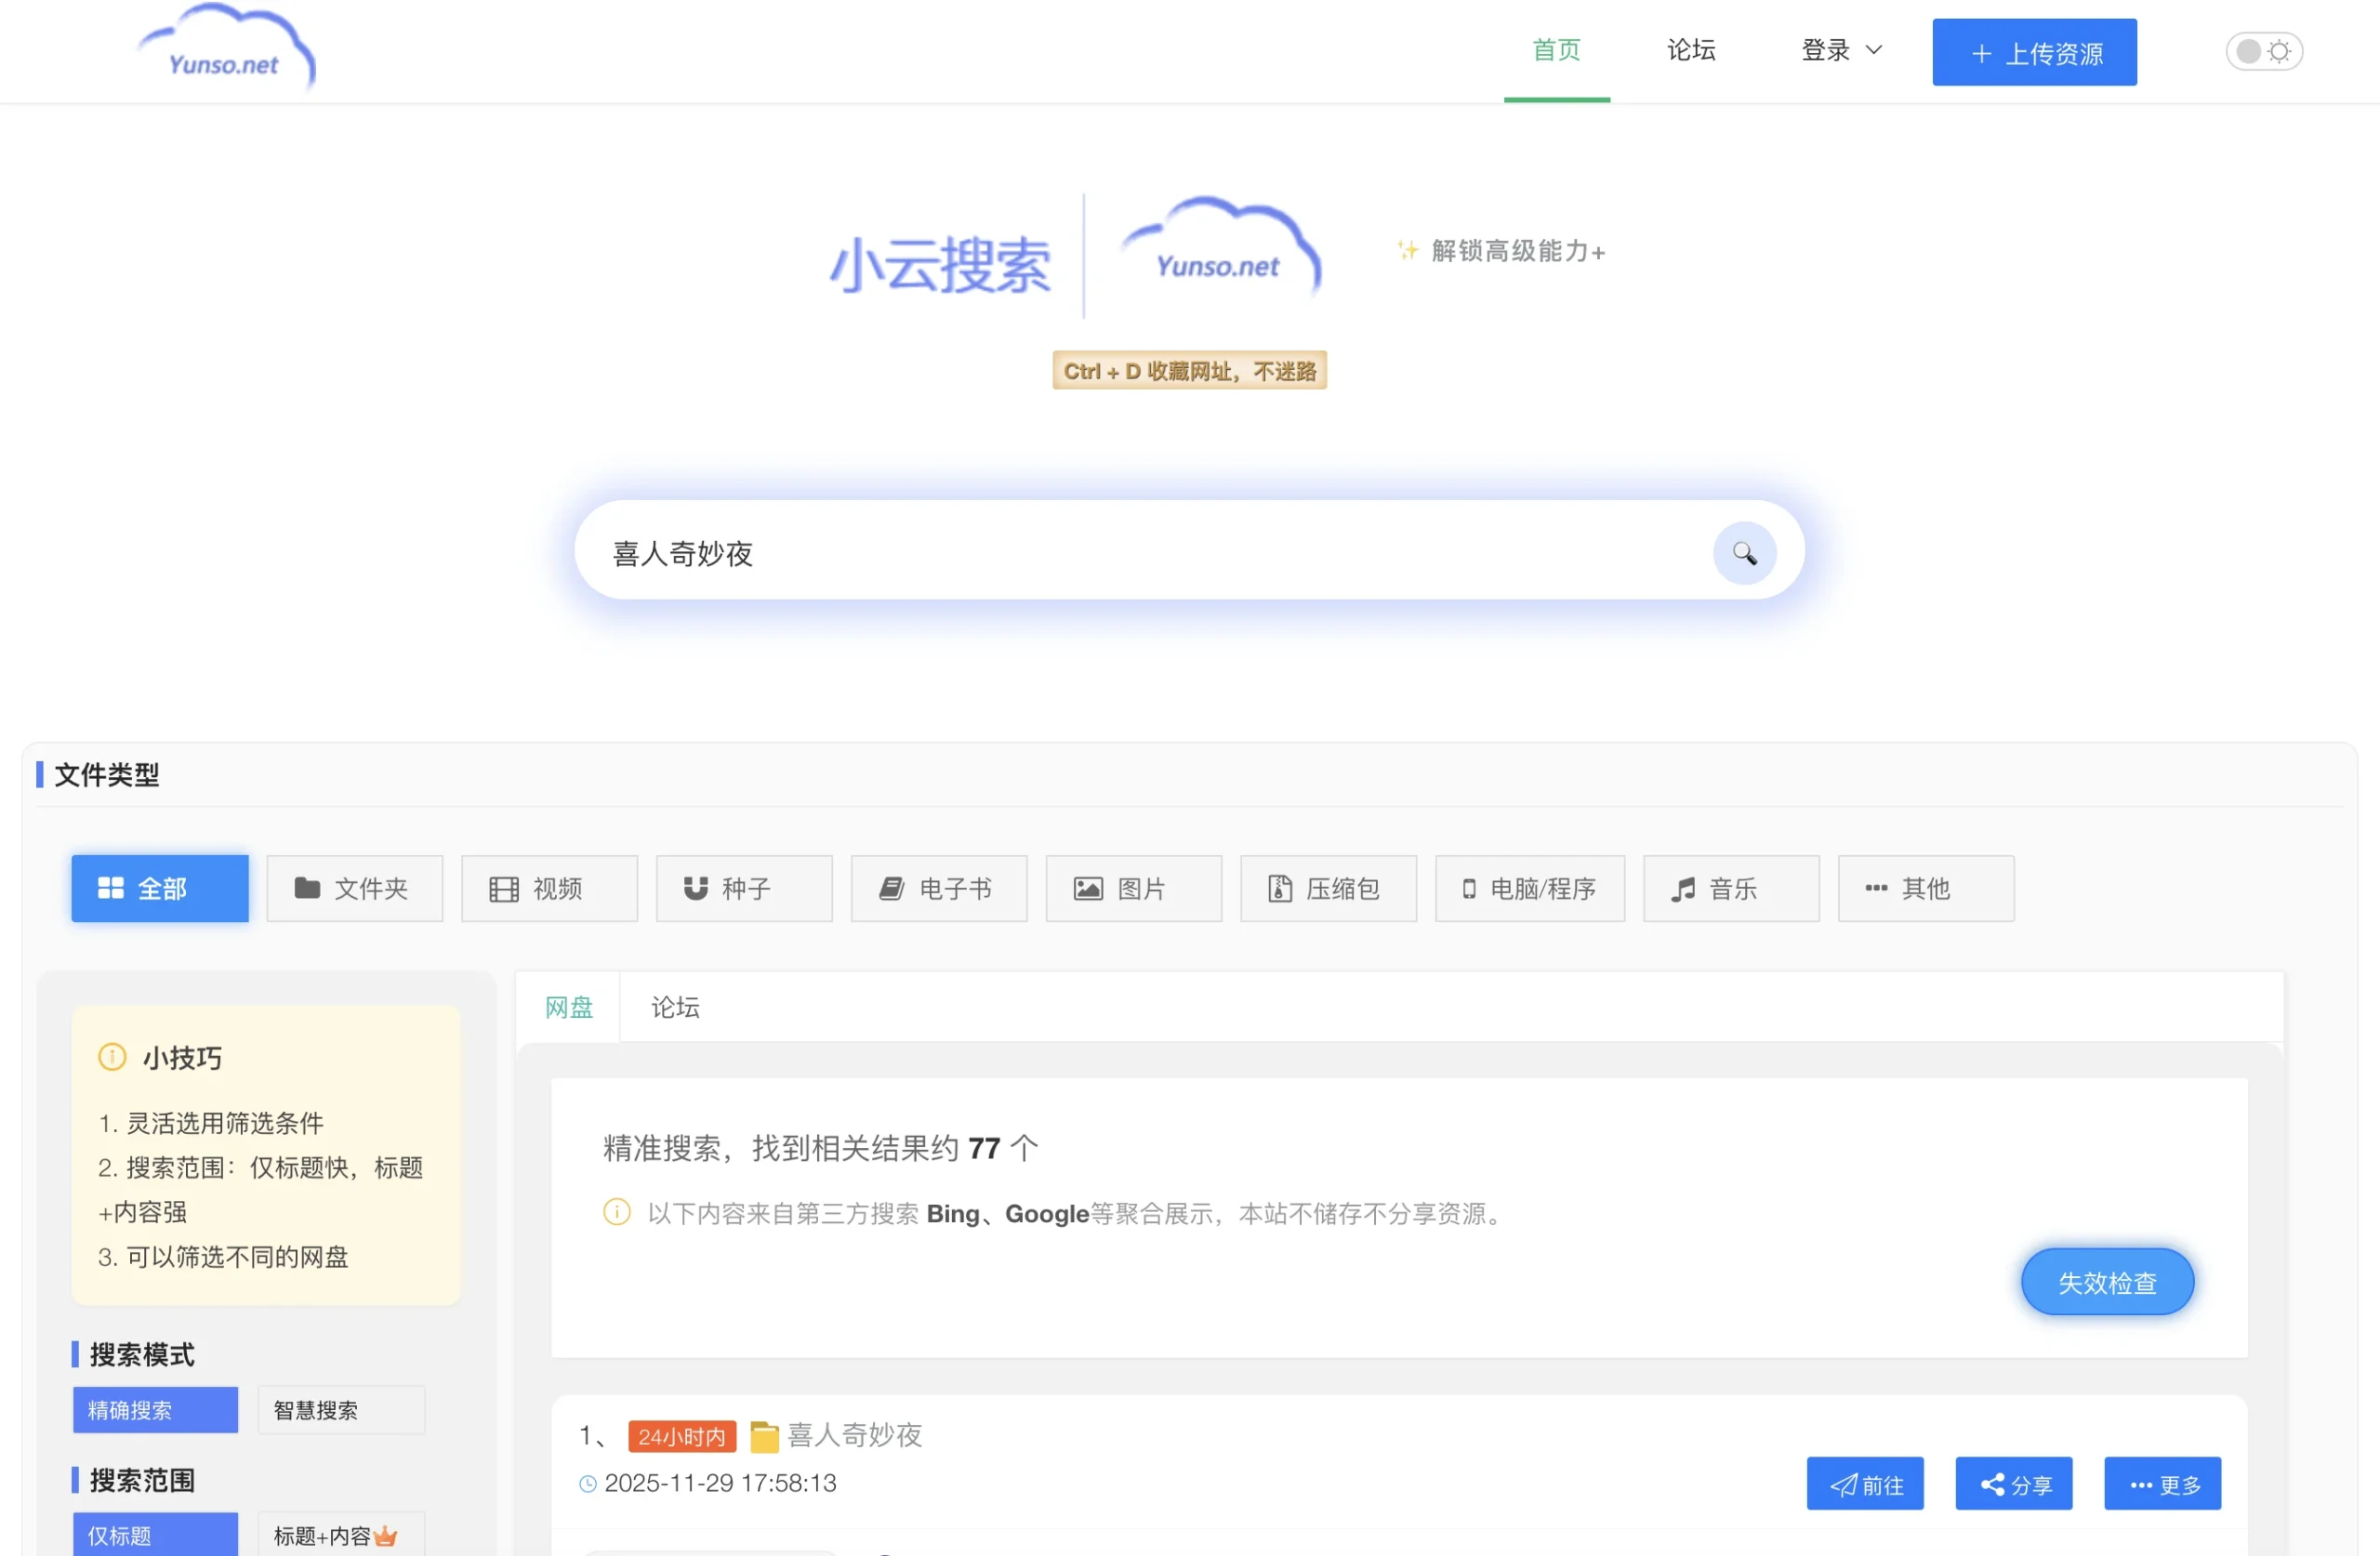Expand the 其他 file type category
Viewport: 2380px width, 1556px height.
[x=1925, y=888]
